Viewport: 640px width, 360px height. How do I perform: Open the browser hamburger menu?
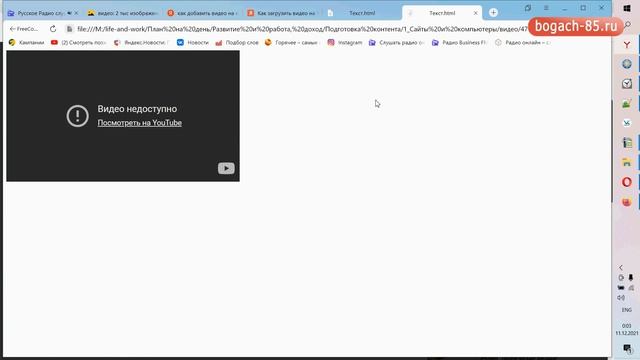(546, 8)
